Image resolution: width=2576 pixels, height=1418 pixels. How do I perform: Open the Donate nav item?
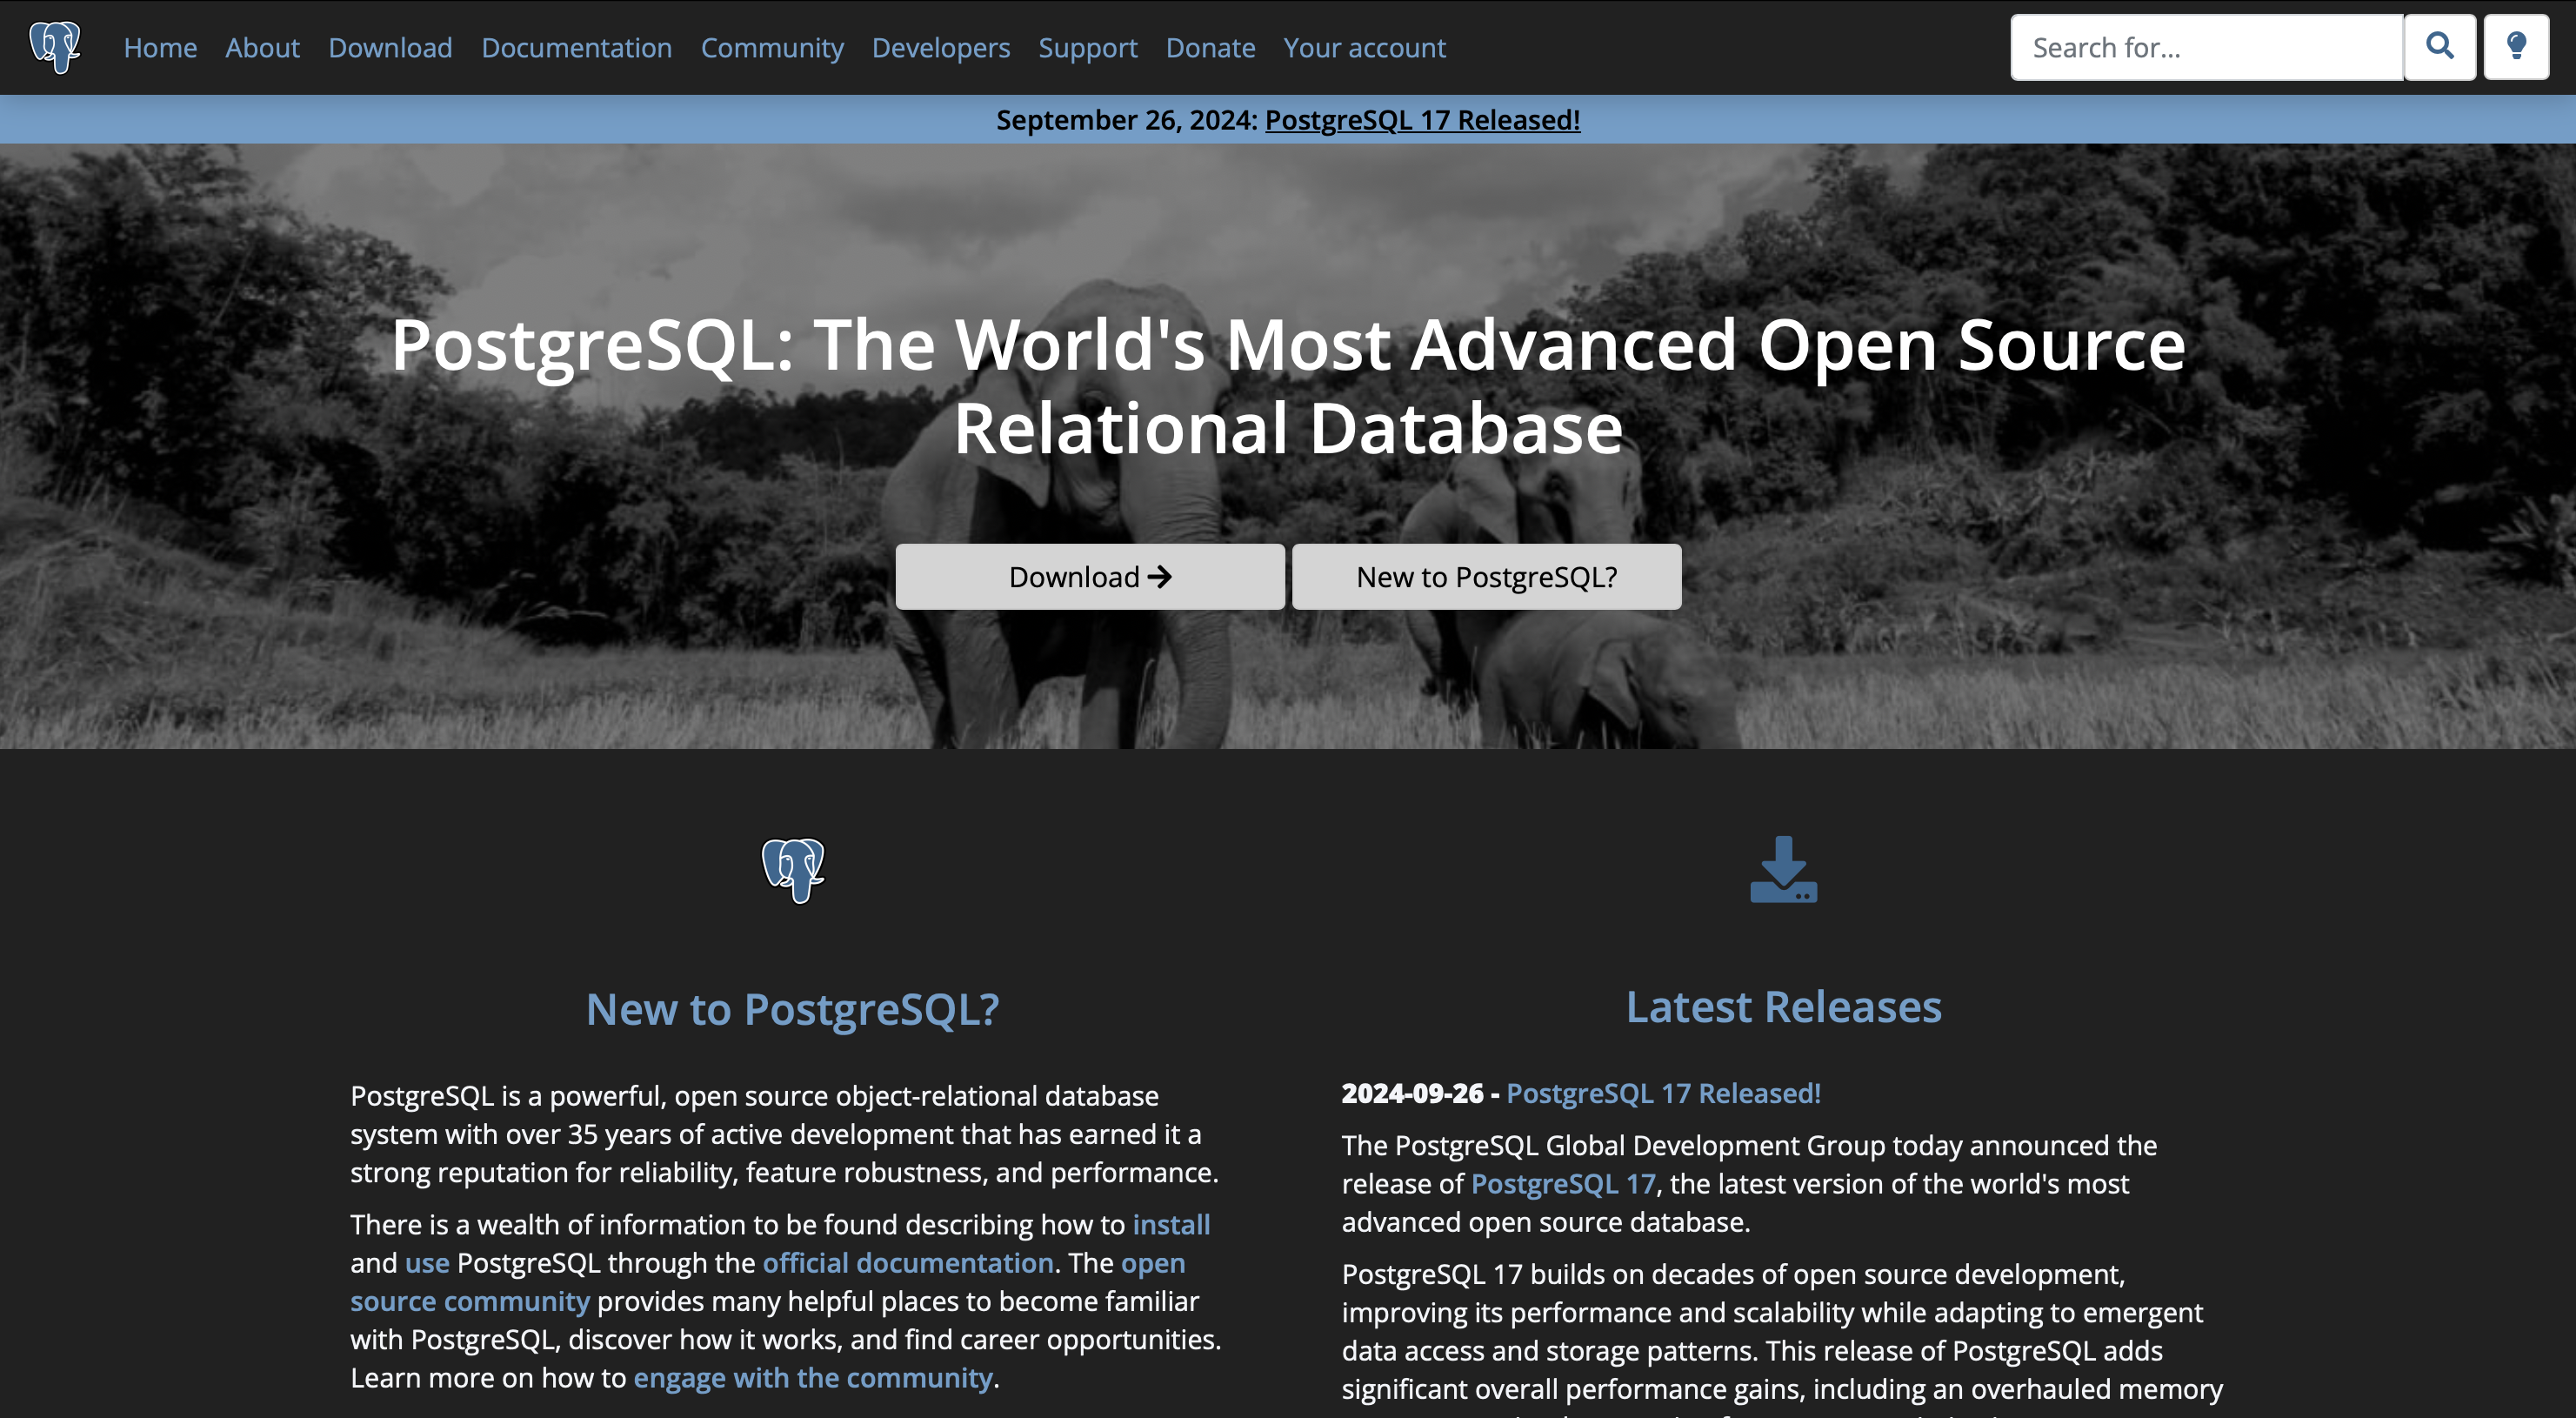[1210, 47]
